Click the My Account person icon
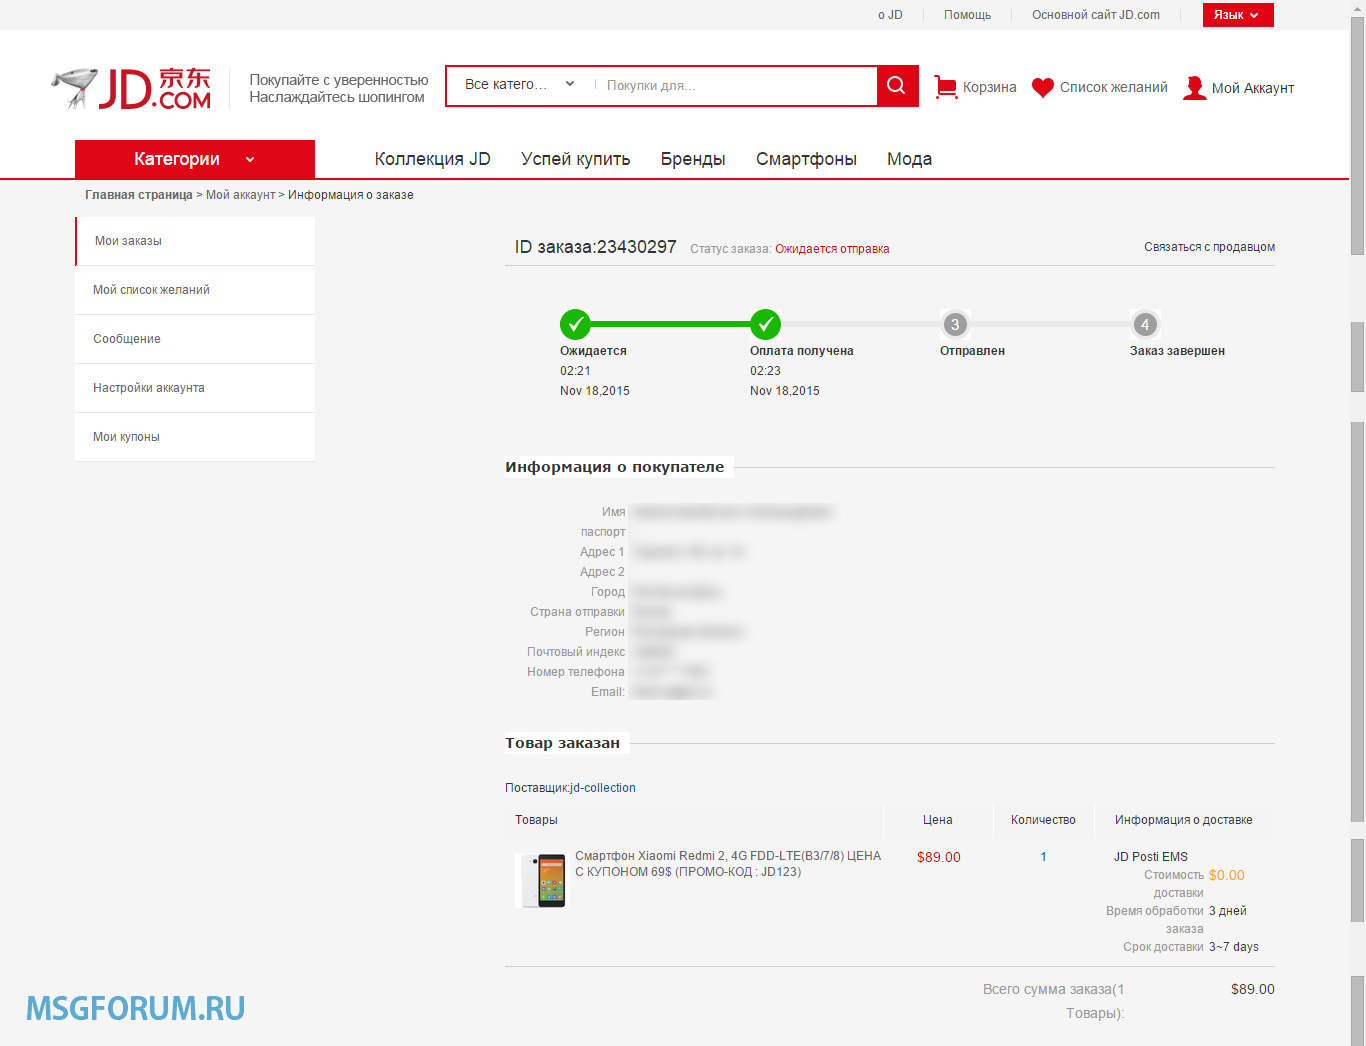1366x1046 pixels. pyautogui.click(x=1194, y=88)
